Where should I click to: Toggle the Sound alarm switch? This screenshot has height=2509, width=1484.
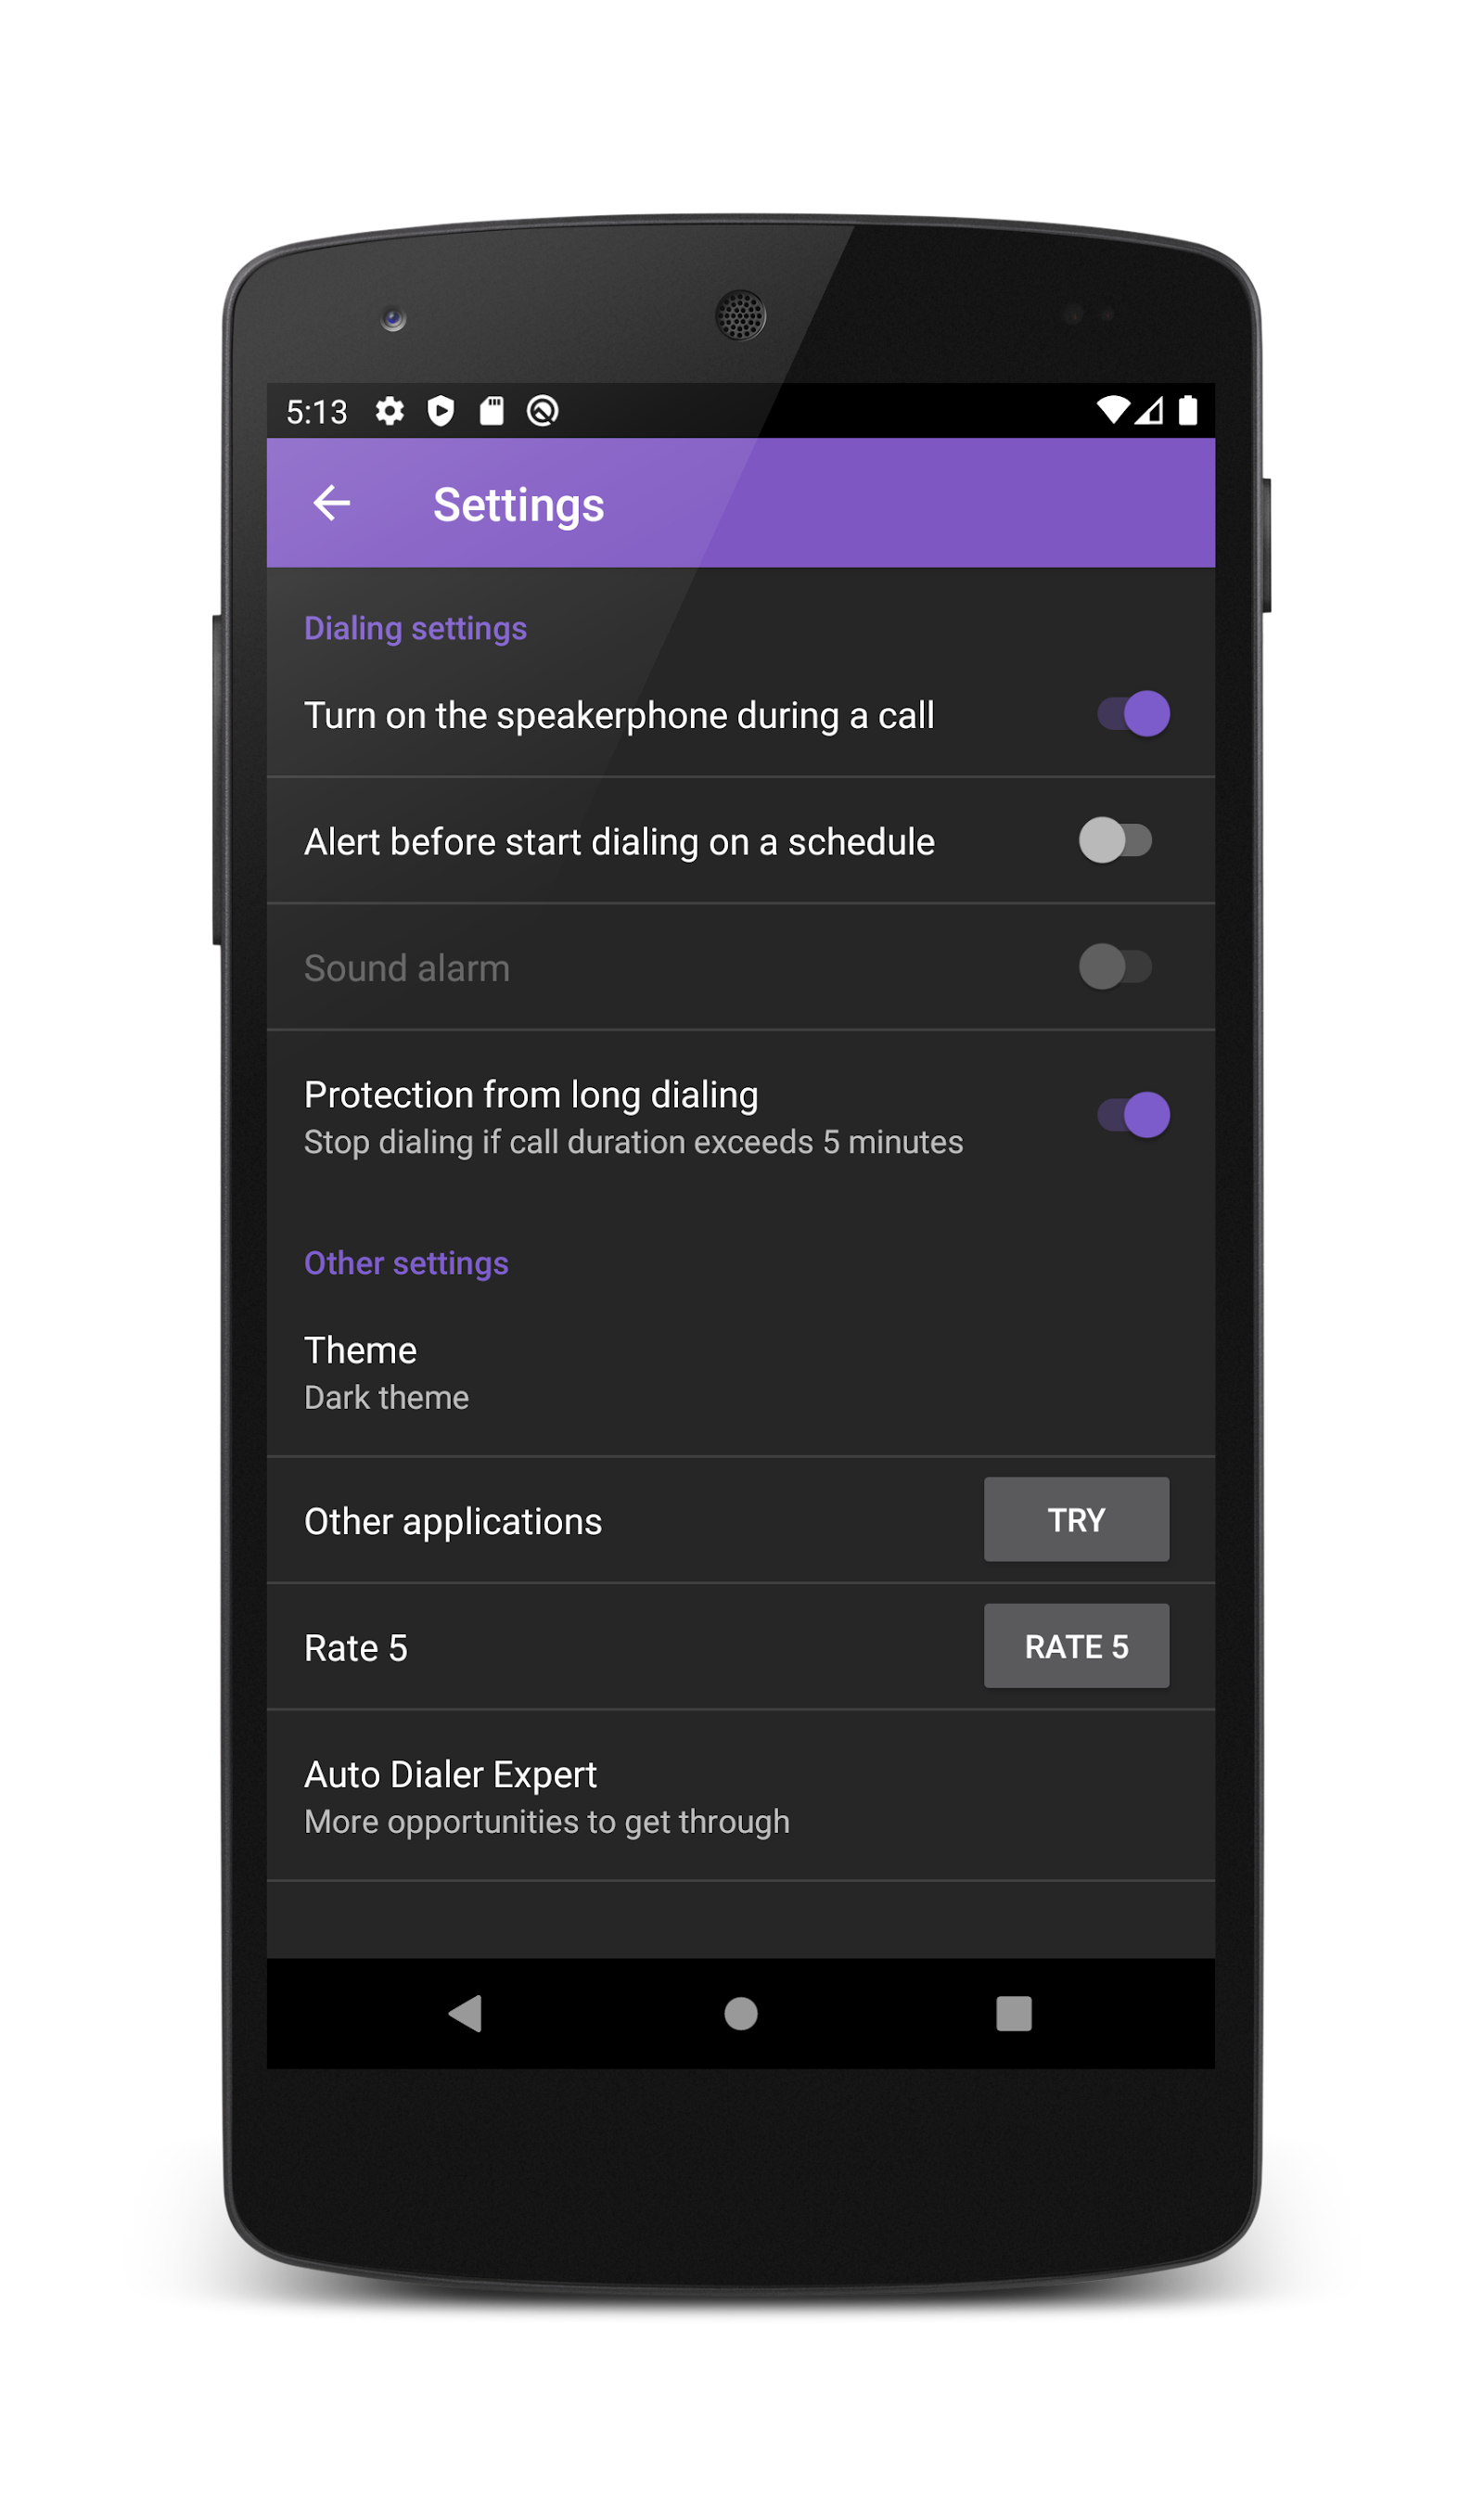[x=1116, y=967]
